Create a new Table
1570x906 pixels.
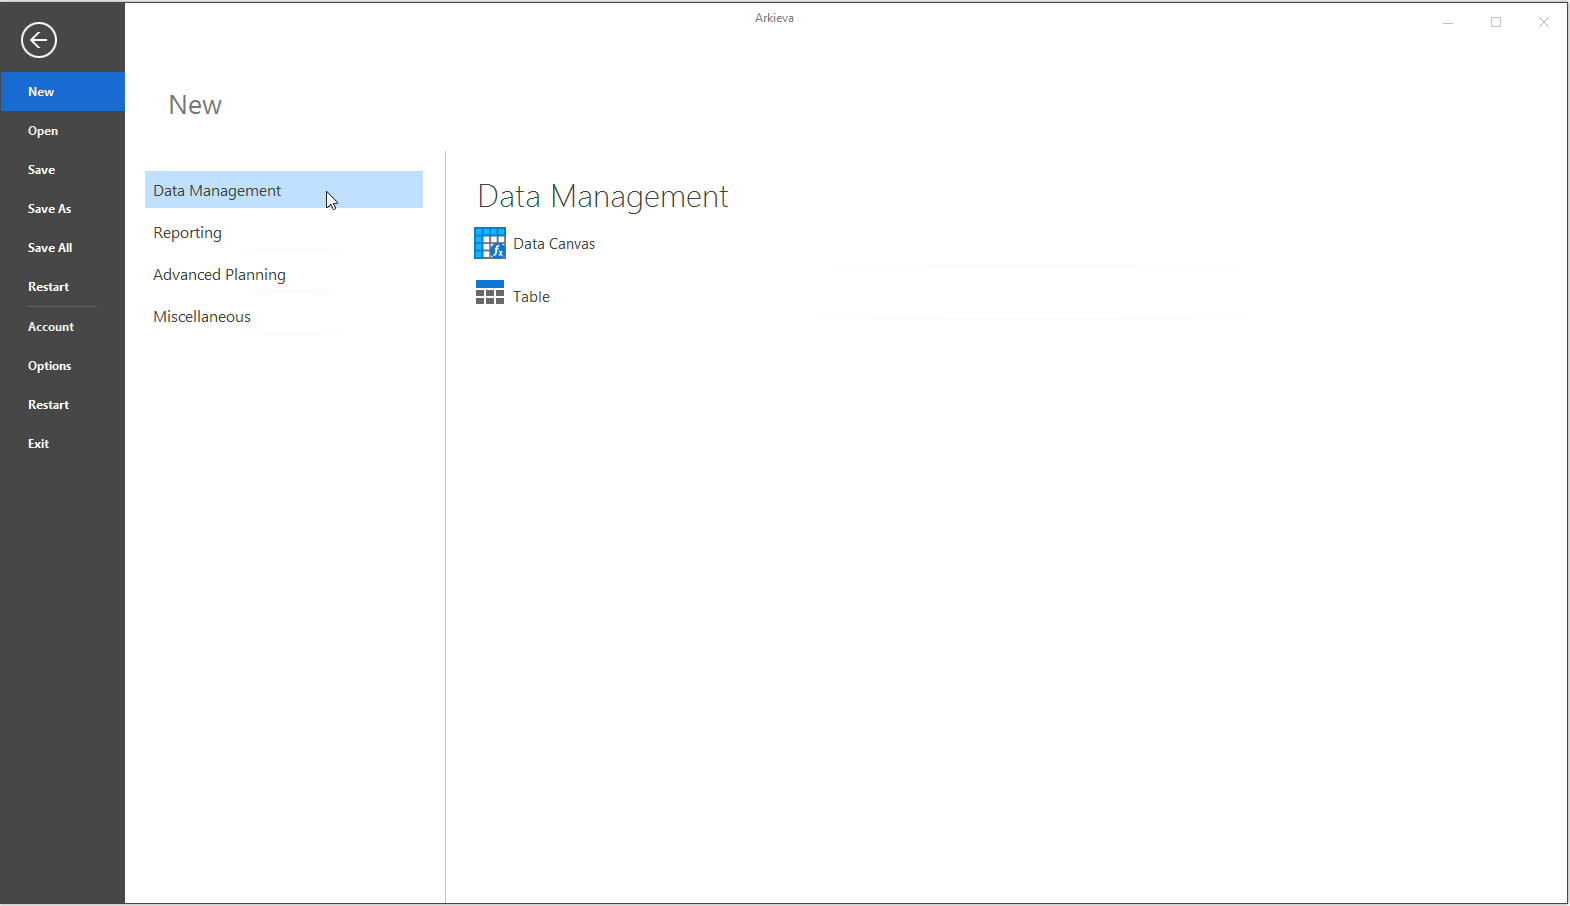[531, 297]
